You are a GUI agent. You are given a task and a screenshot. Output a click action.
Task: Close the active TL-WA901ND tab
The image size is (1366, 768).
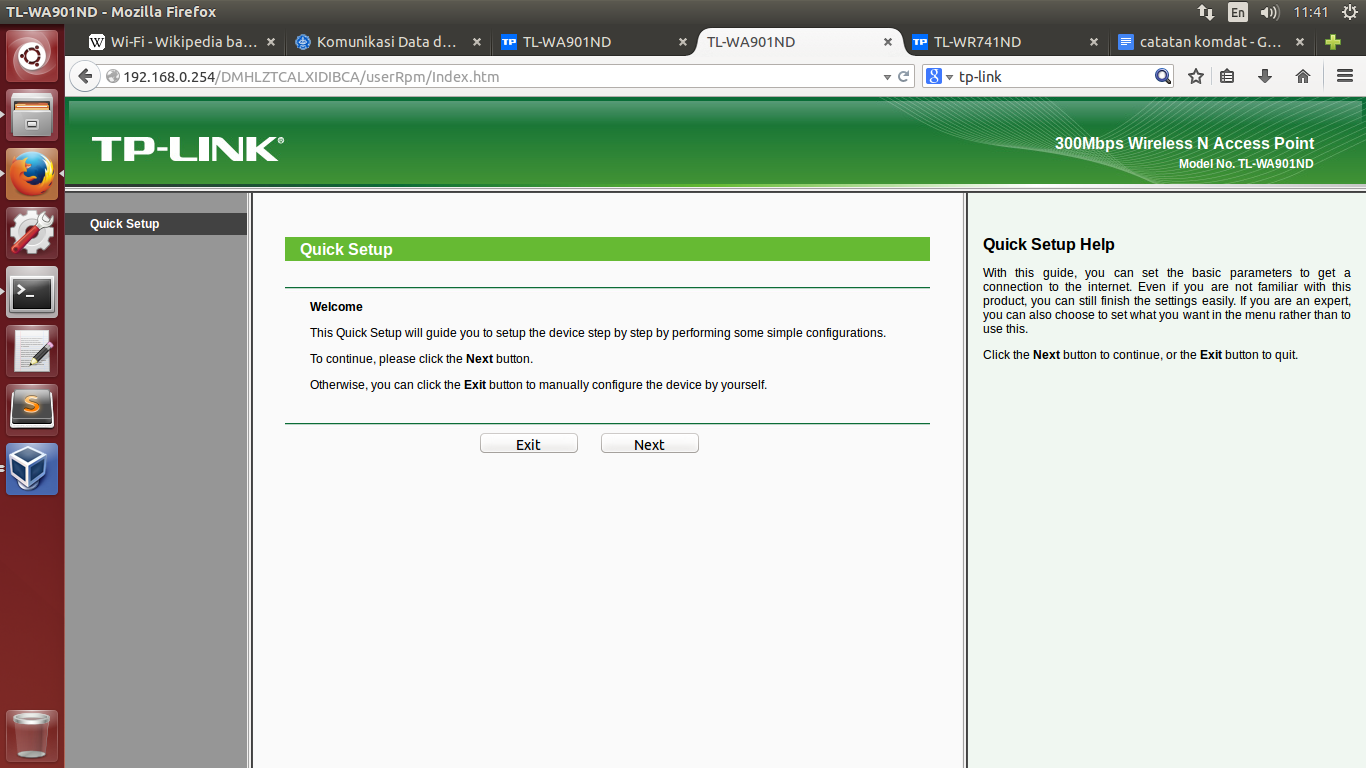click(x=889, y=42)
